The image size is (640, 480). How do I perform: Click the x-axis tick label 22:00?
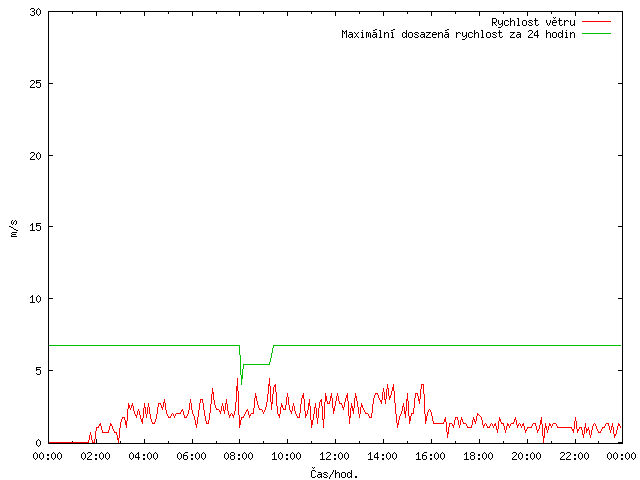[574, 456]
